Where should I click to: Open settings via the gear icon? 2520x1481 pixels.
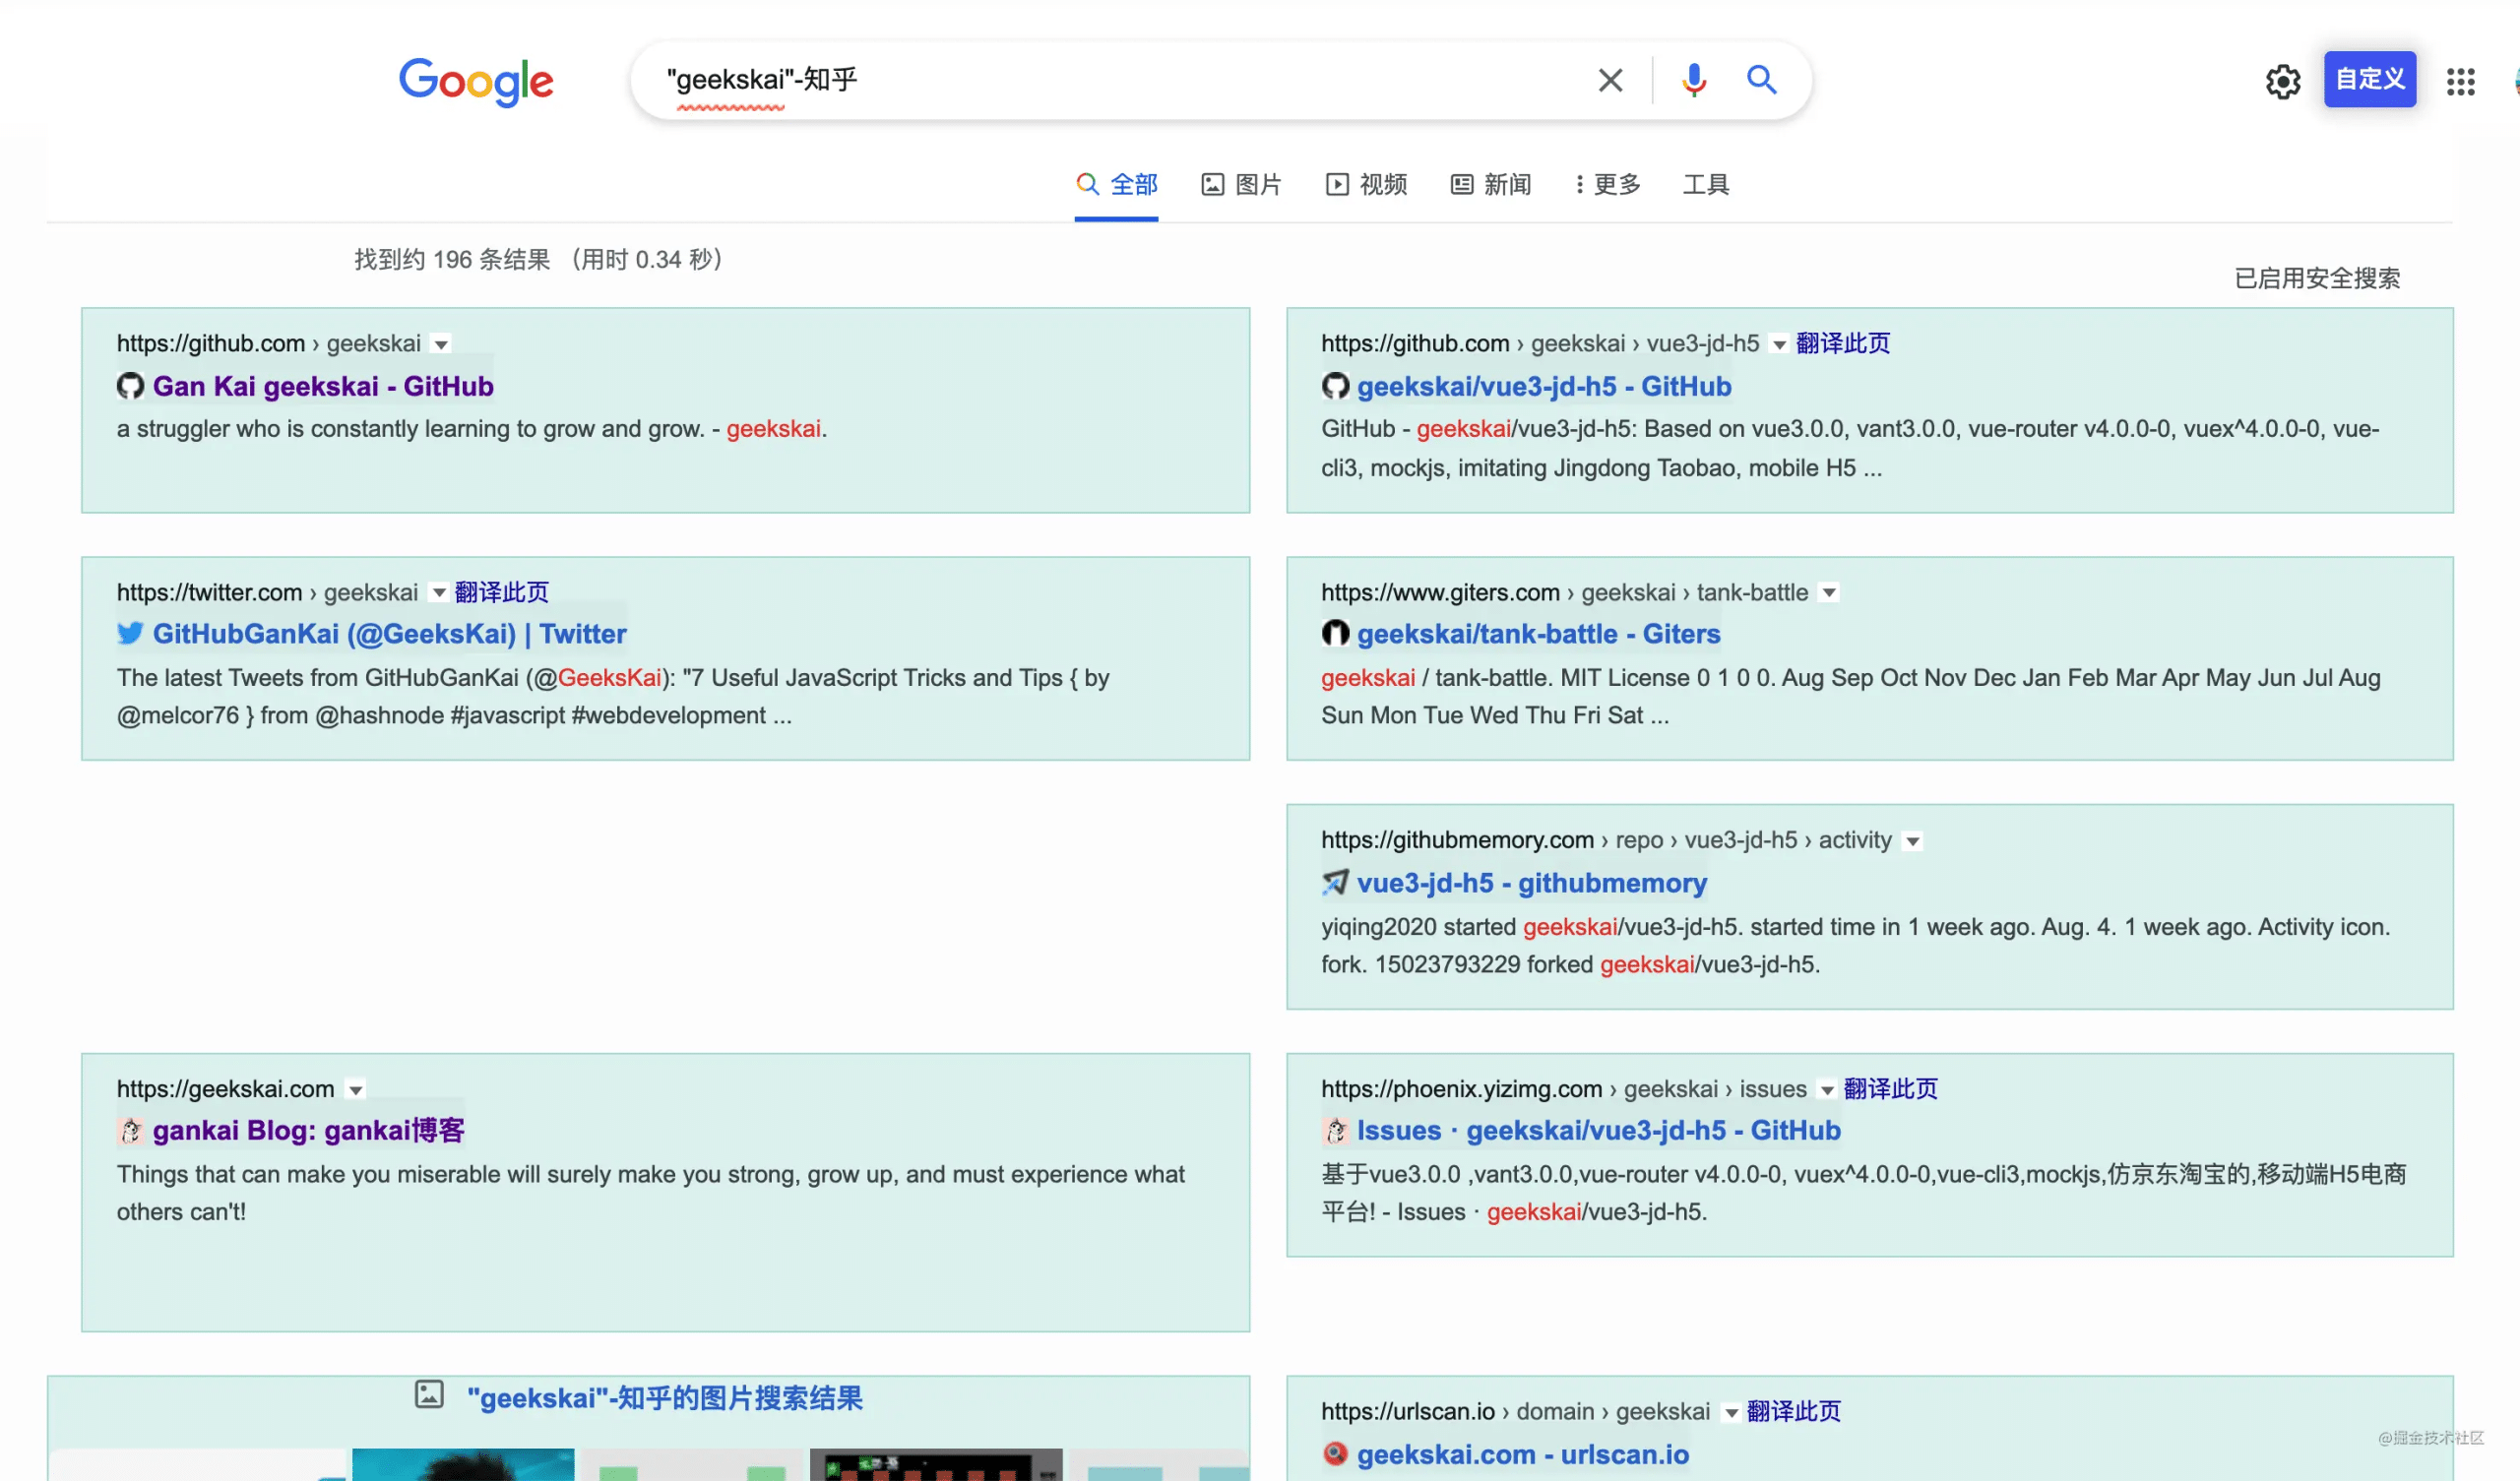tap(2282, 81)
